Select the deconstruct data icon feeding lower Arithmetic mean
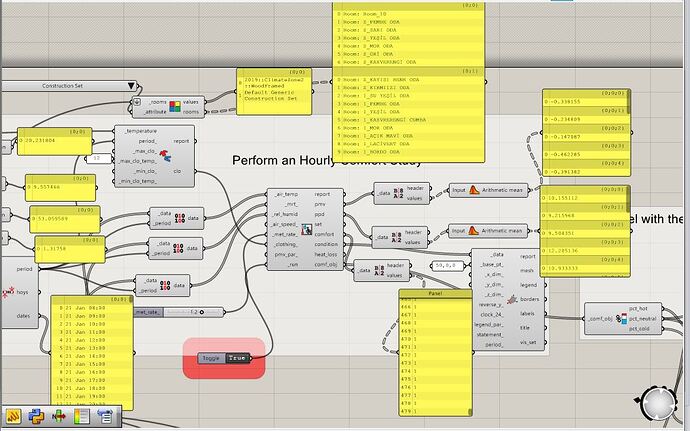This screenshot has width=690, height=431. (396, 237)
